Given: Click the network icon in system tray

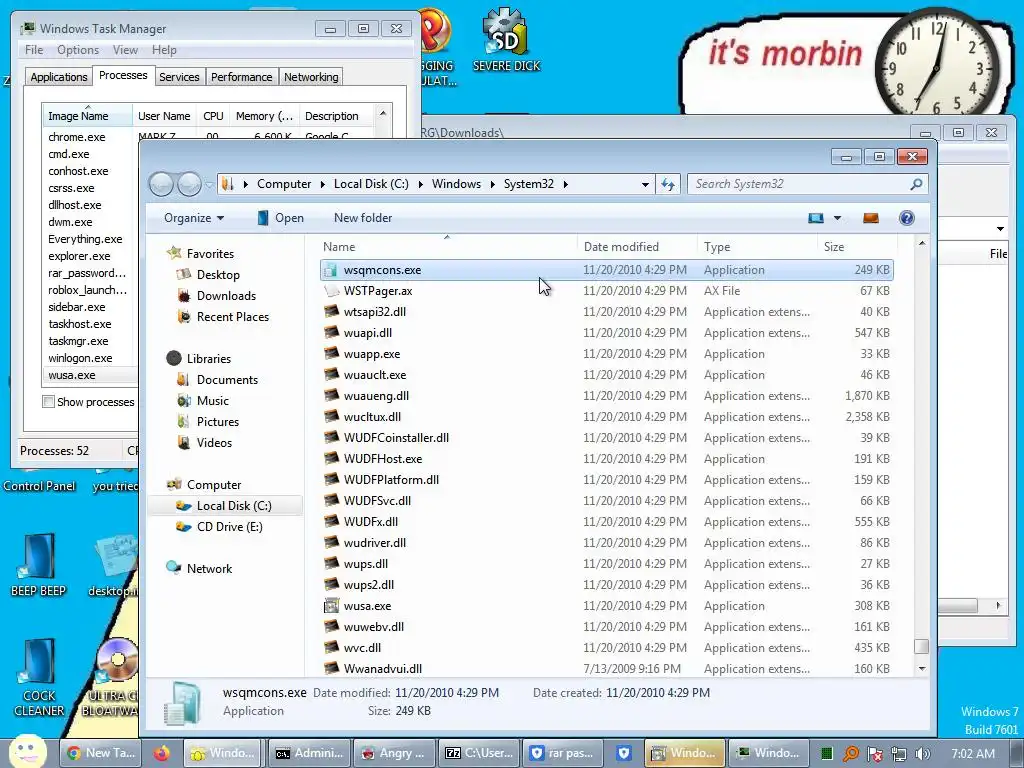Looking at the screenshot, I should [x=899, y=754].
